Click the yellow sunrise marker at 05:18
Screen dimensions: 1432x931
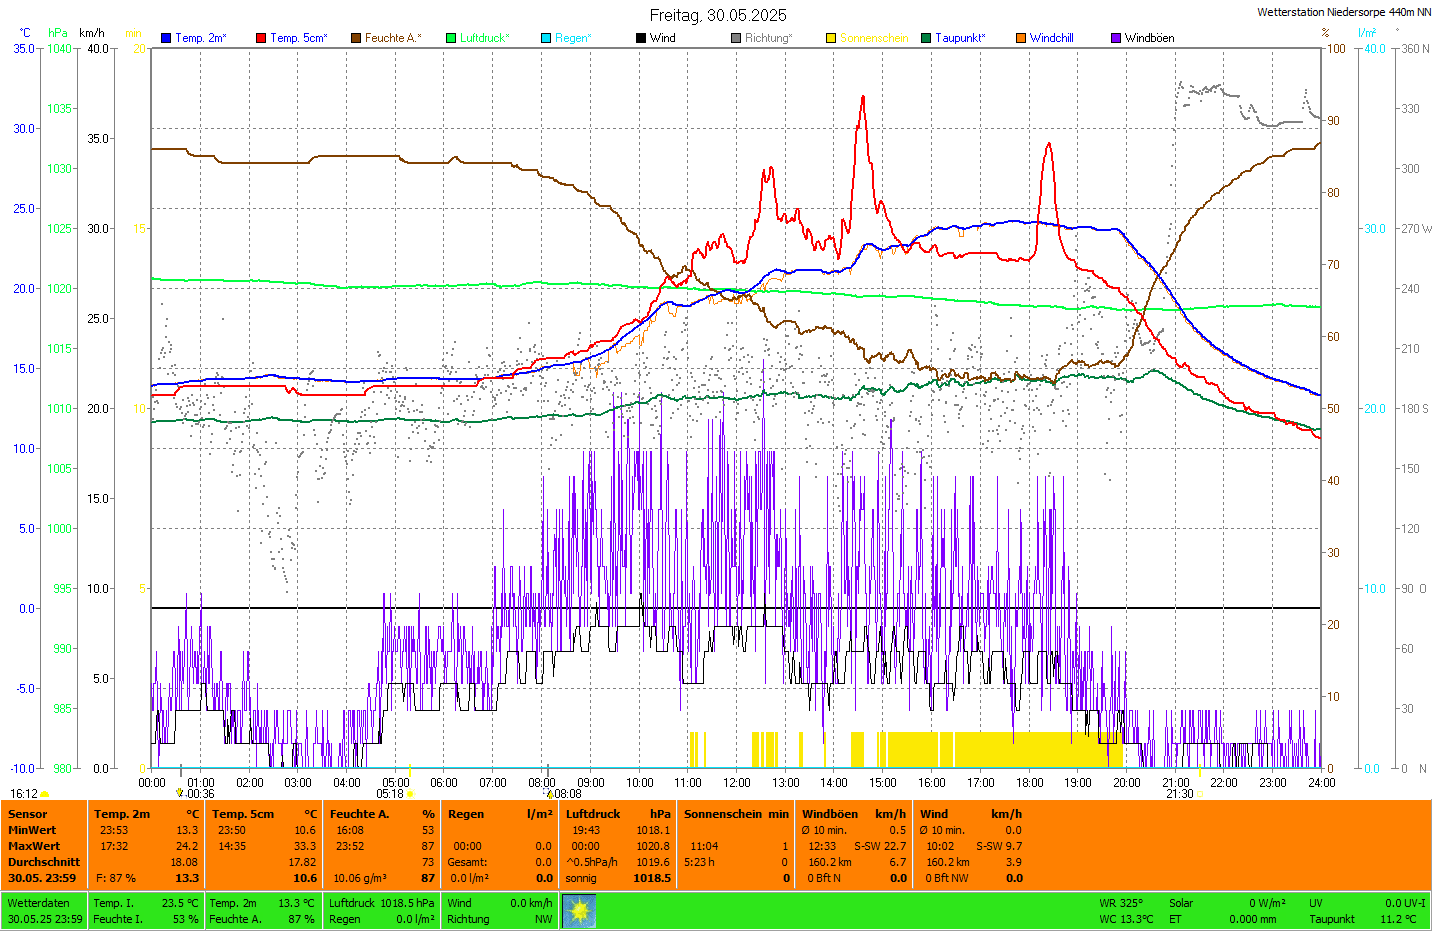point(410,794)
